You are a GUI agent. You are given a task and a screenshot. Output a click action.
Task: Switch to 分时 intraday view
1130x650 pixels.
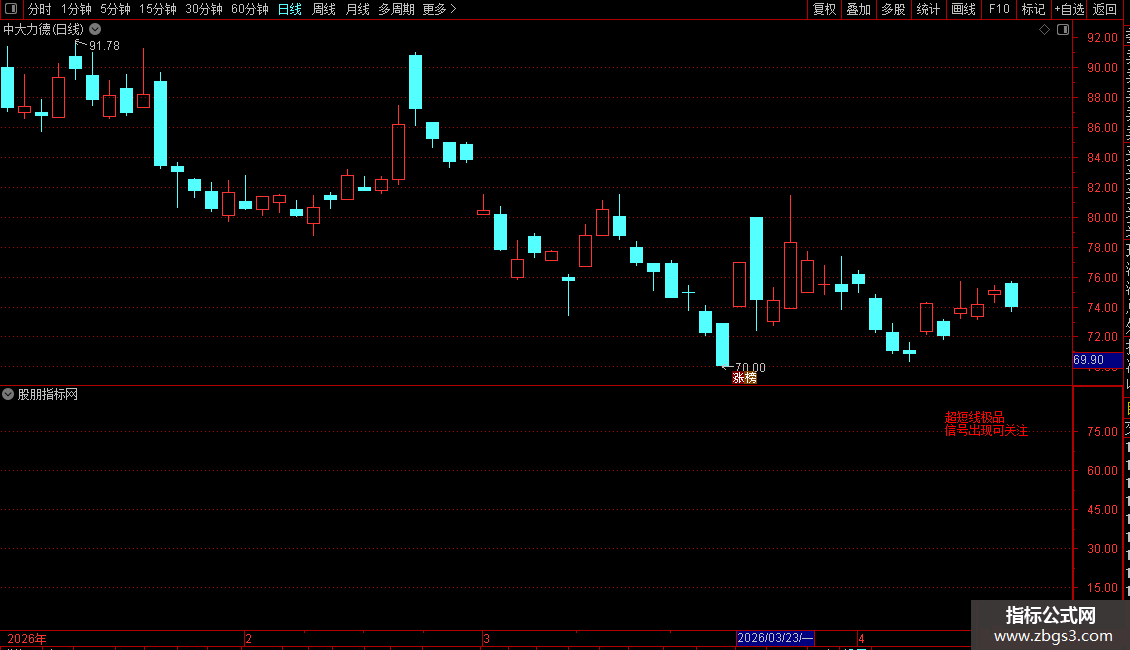(40, 9)
